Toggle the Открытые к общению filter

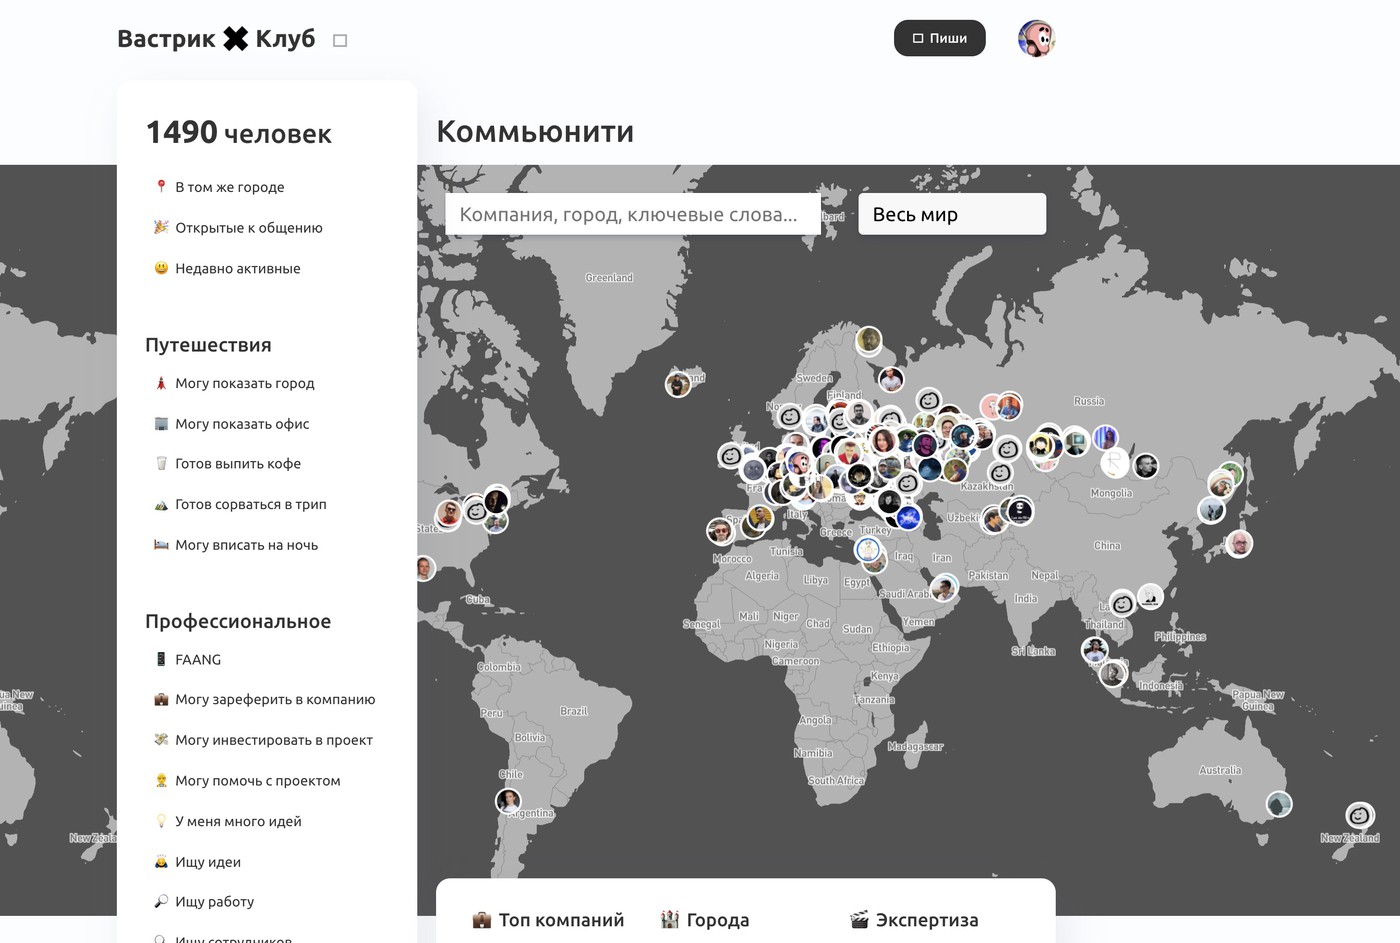248,228
